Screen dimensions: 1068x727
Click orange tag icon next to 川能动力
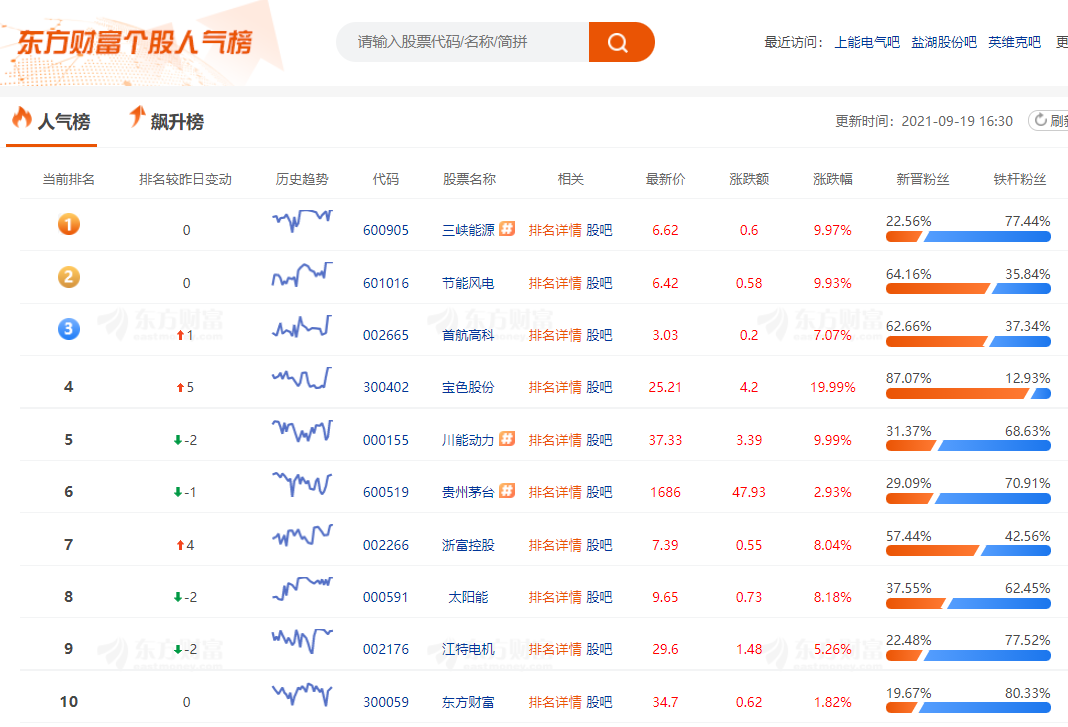click(507, 439)
